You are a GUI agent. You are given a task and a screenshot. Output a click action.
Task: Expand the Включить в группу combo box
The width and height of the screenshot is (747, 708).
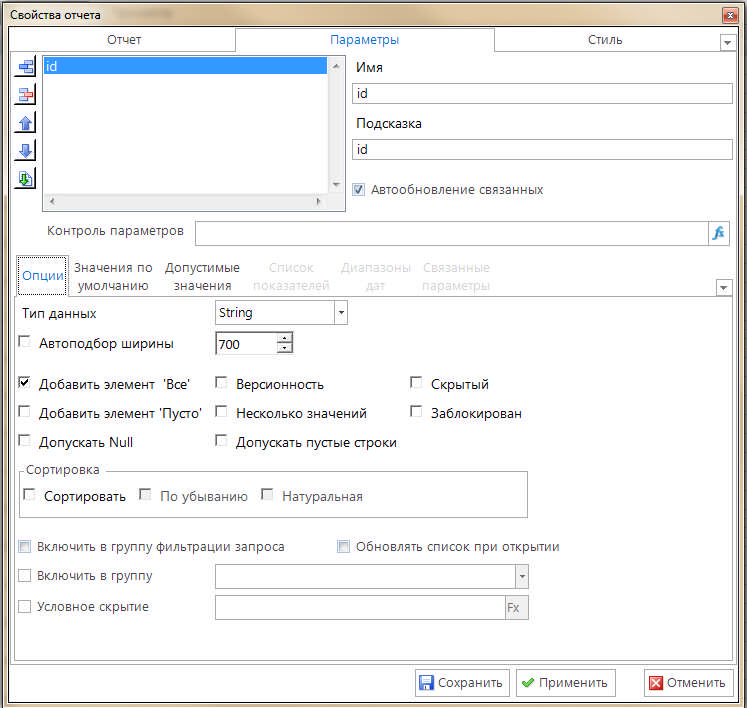pos(521,577)
